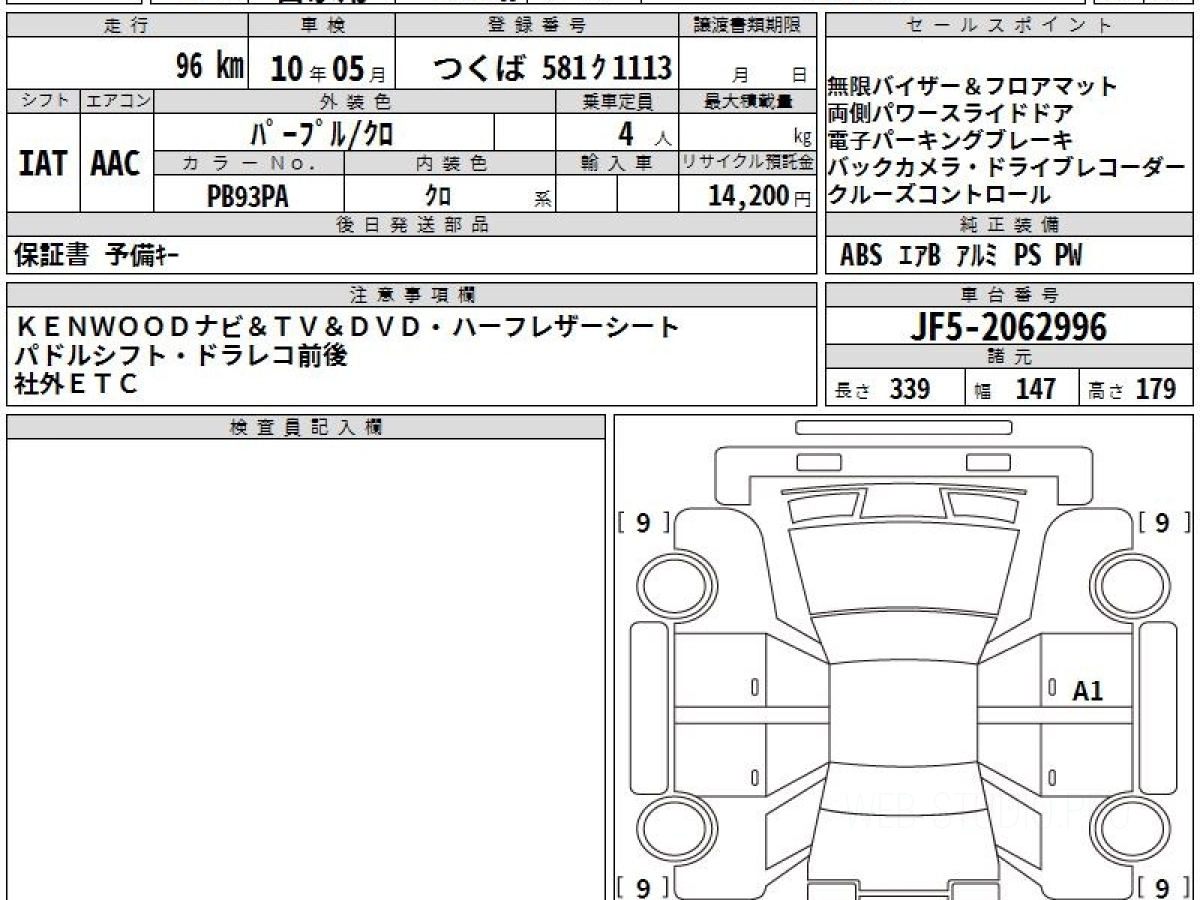This screenshot has height=900, width=1200.
Task: Click the 車台番号 header
Action: point(1009,294)
